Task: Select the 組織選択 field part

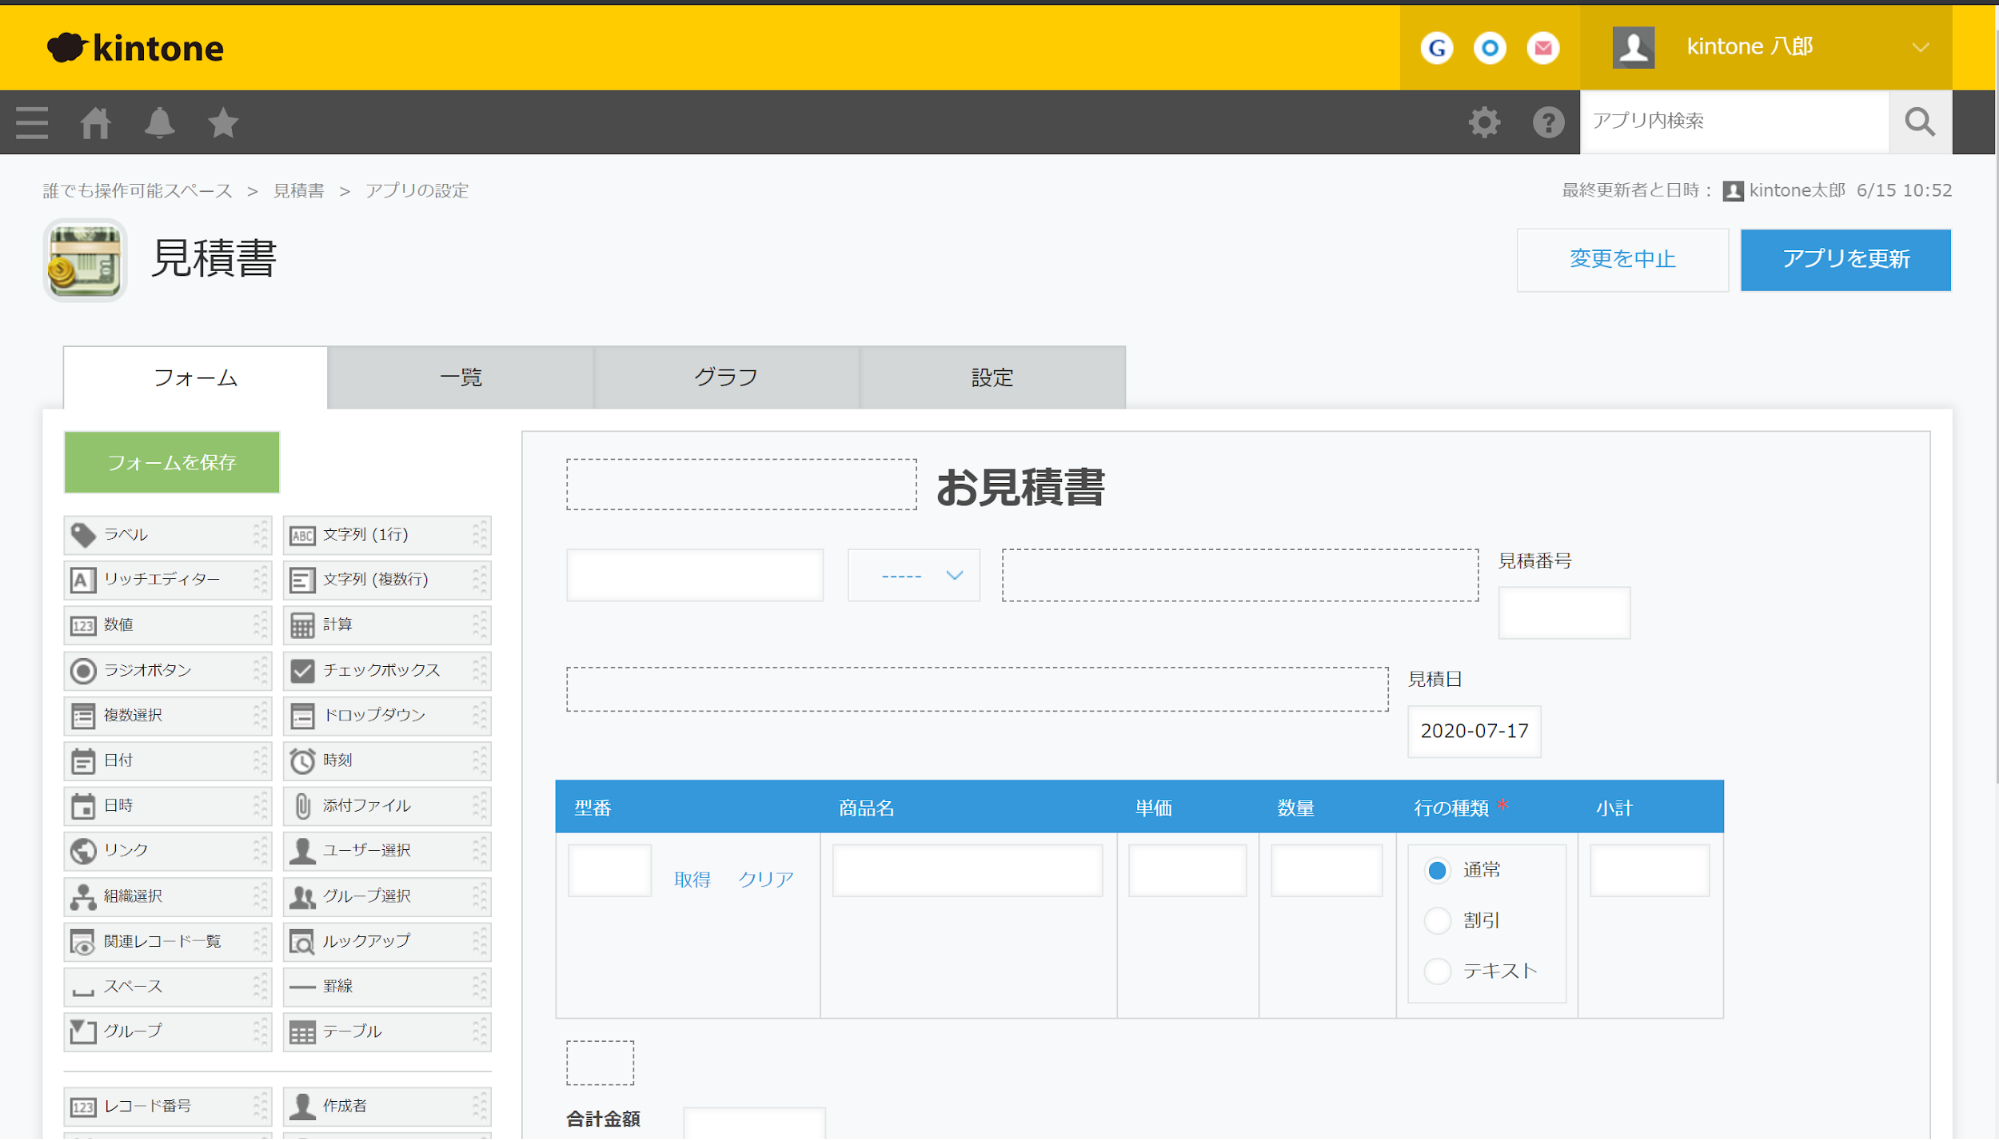Action: [x=167, y=896]
